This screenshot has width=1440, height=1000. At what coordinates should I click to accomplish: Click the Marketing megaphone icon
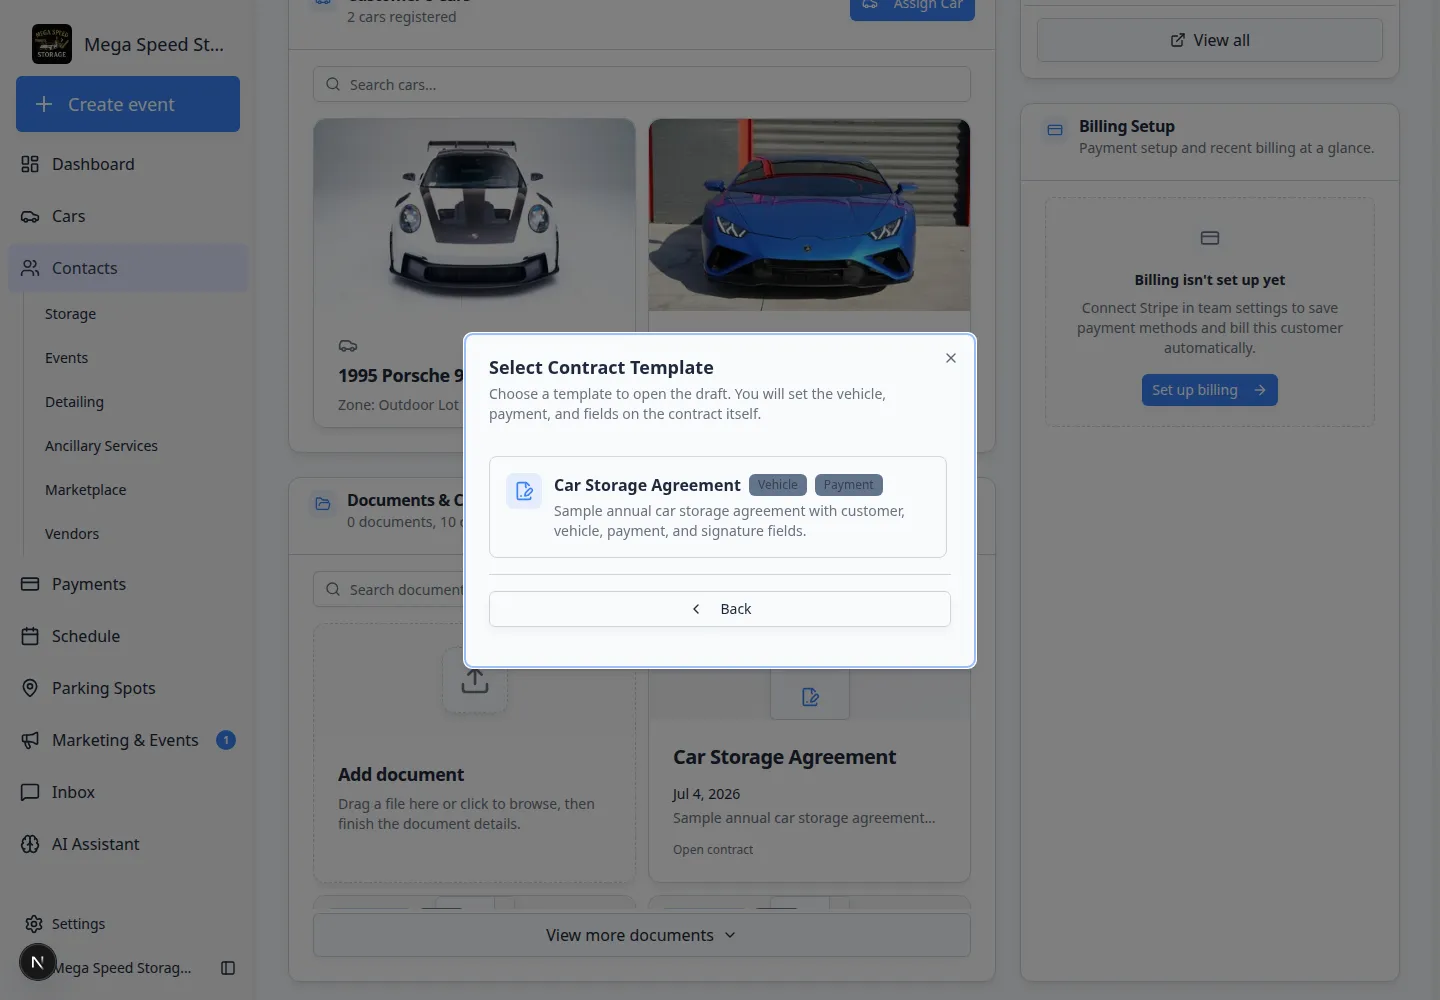[x=30, y=740]
